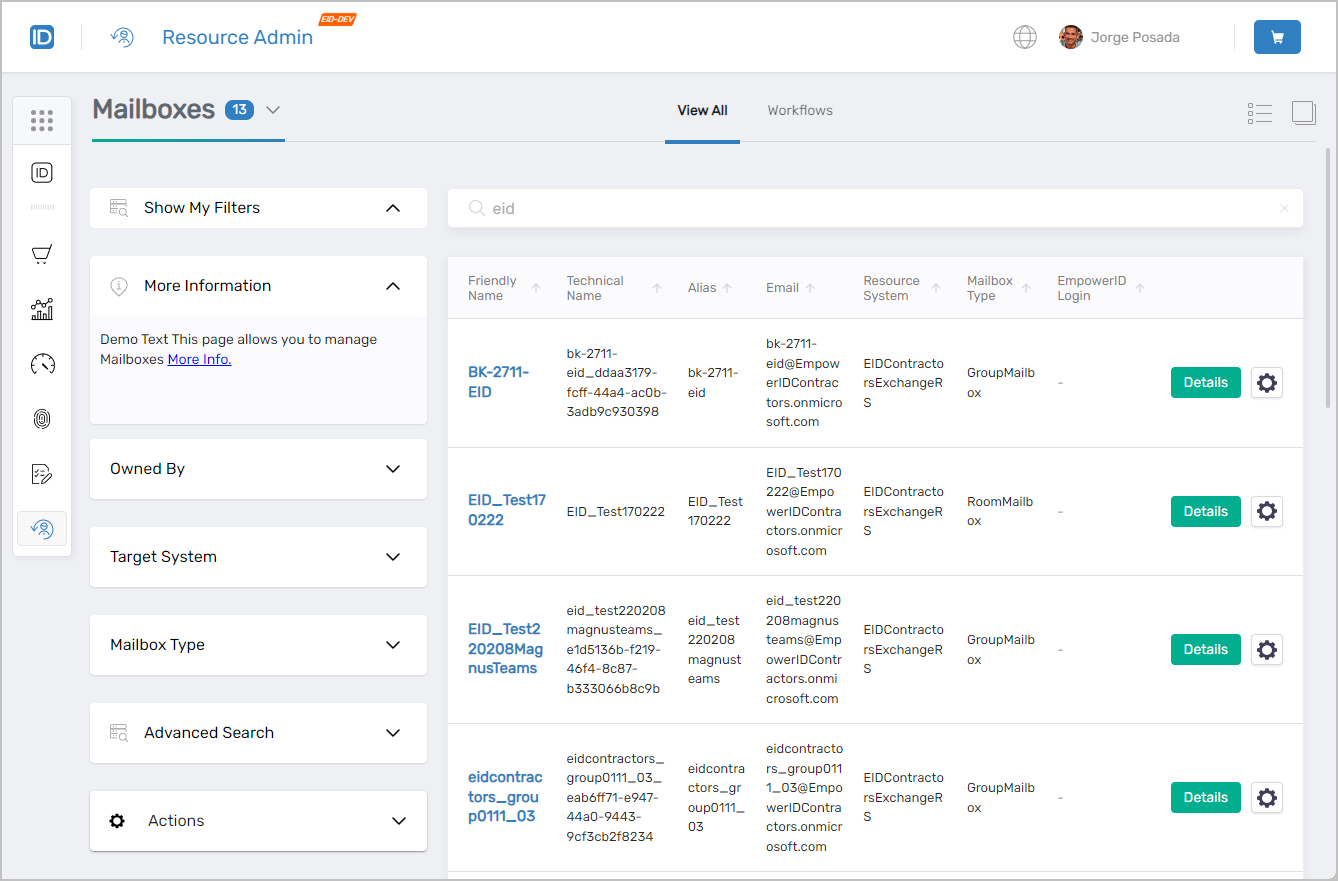Open the dashboard speedometer sidebar icon
The width and height of the screenshot is (1338, 881).
42,364
